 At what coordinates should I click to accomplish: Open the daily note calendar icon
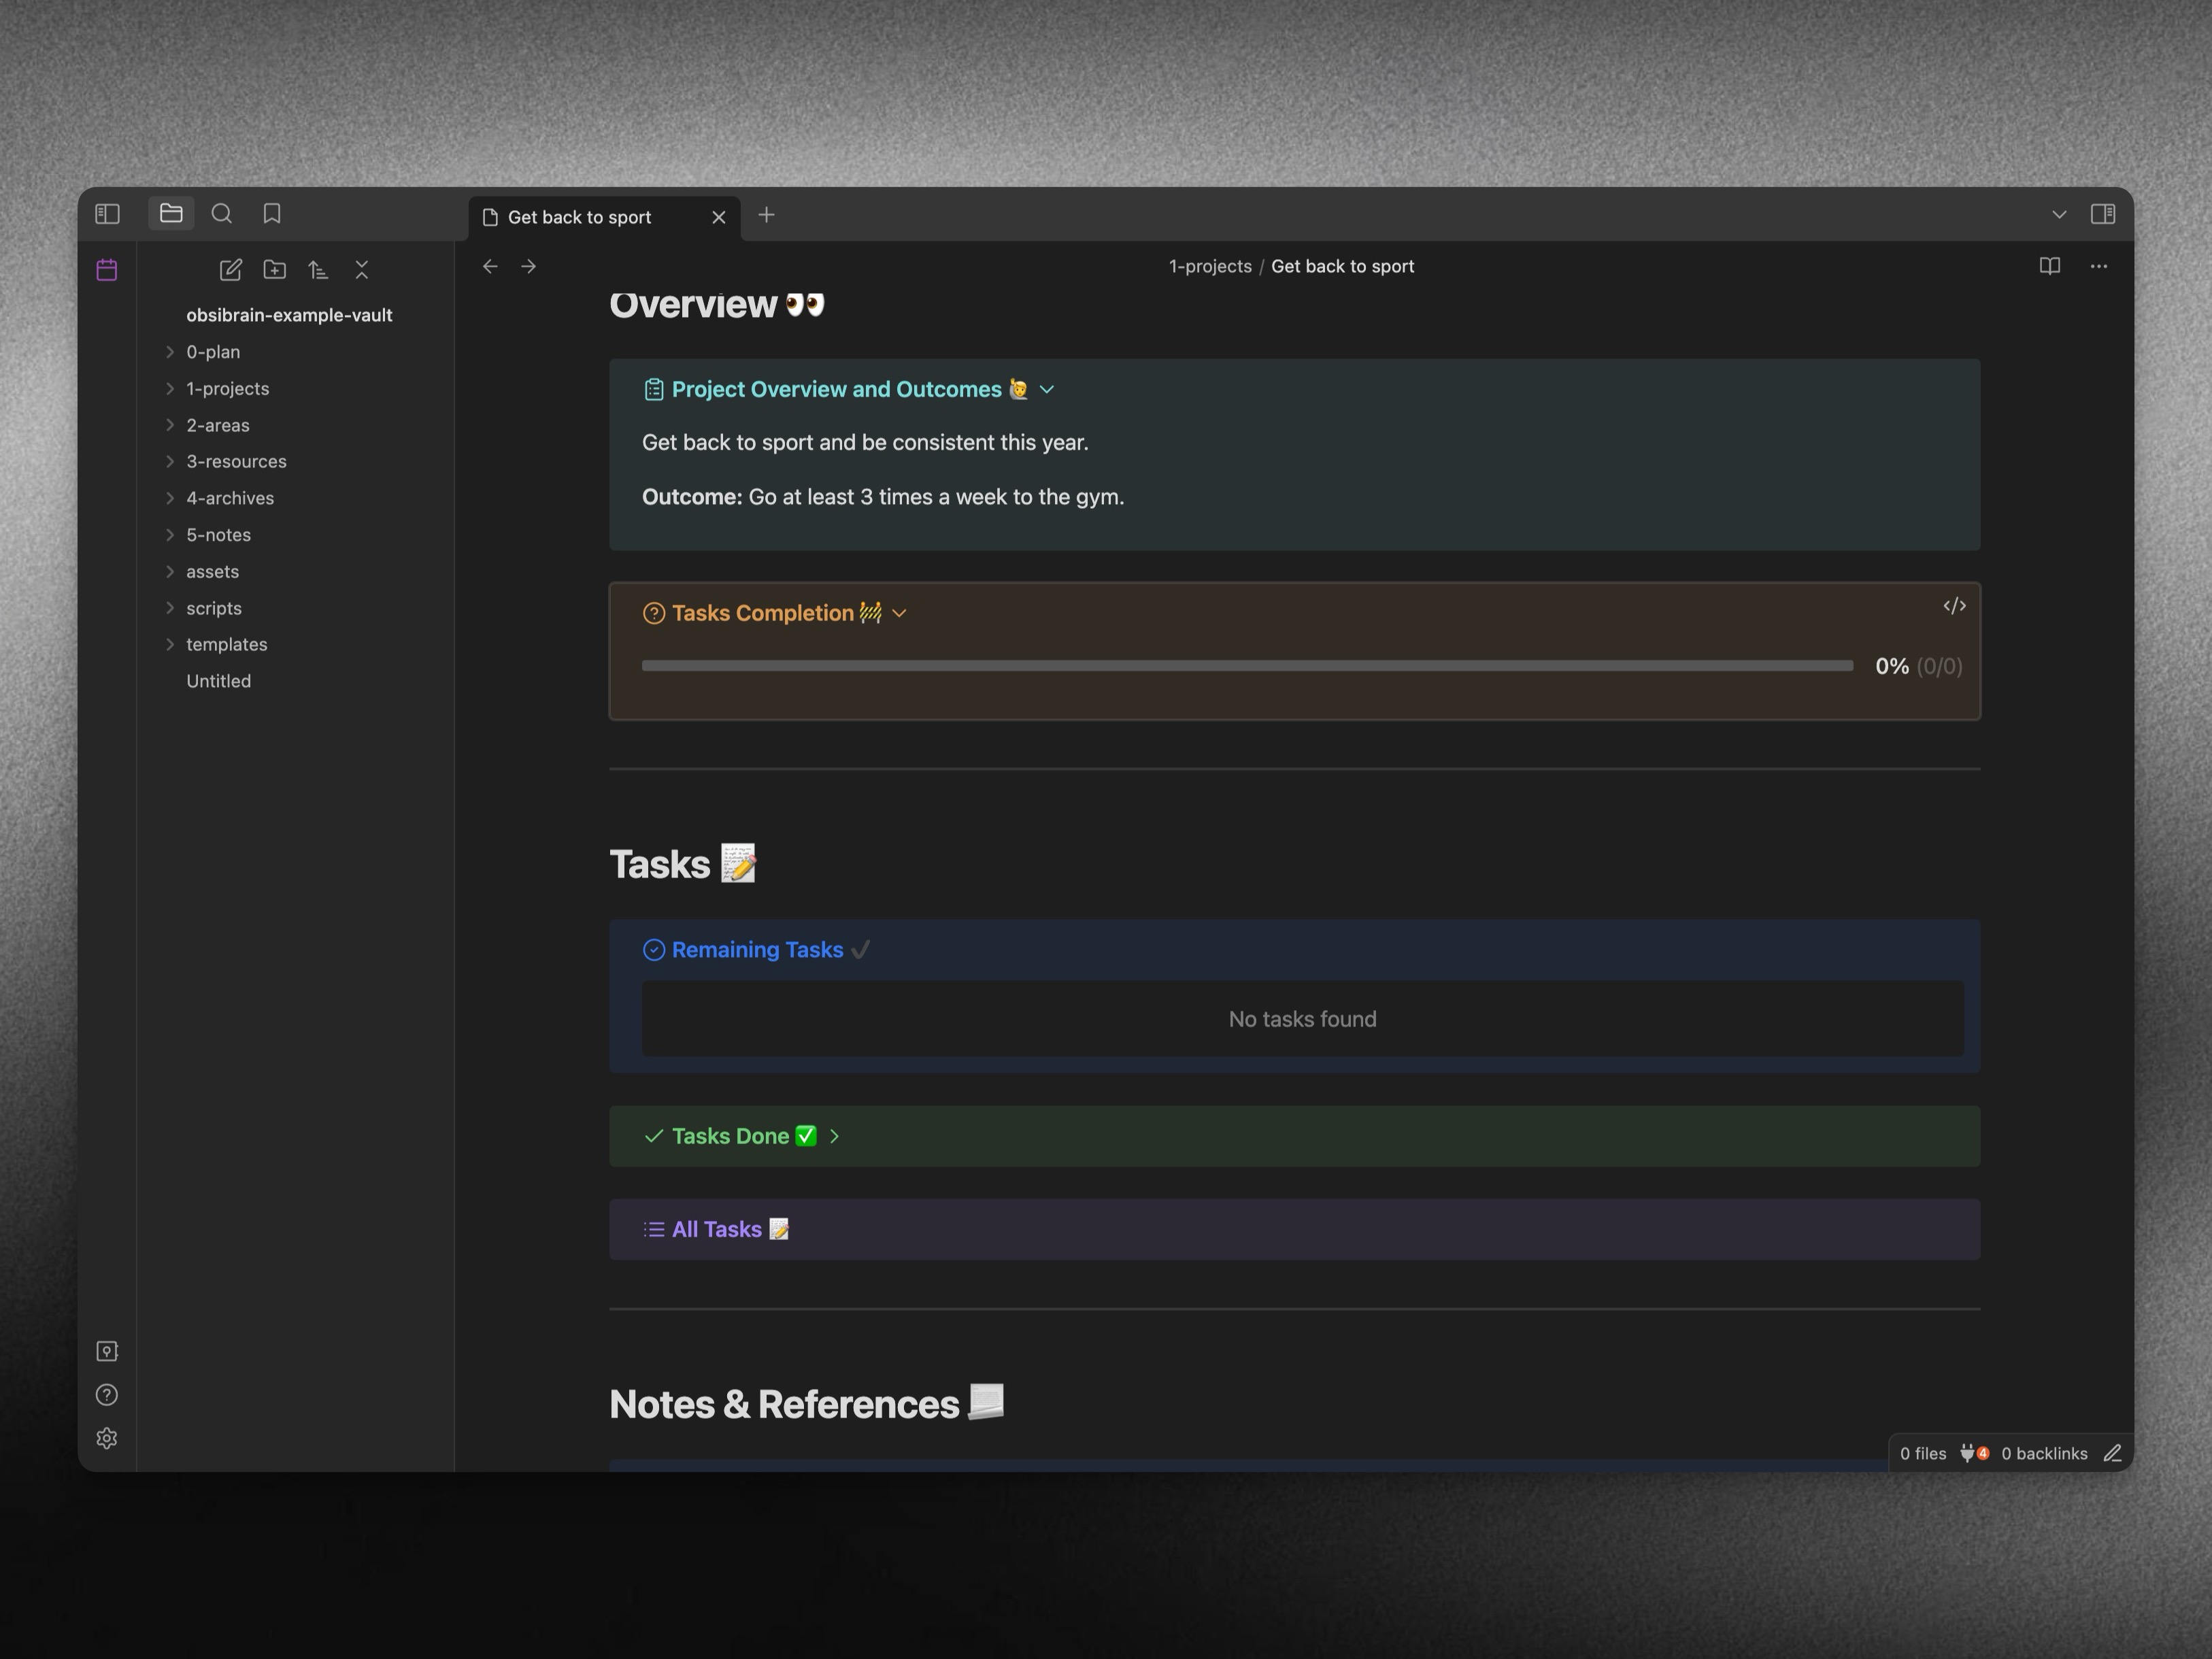[x=107, y=270]
